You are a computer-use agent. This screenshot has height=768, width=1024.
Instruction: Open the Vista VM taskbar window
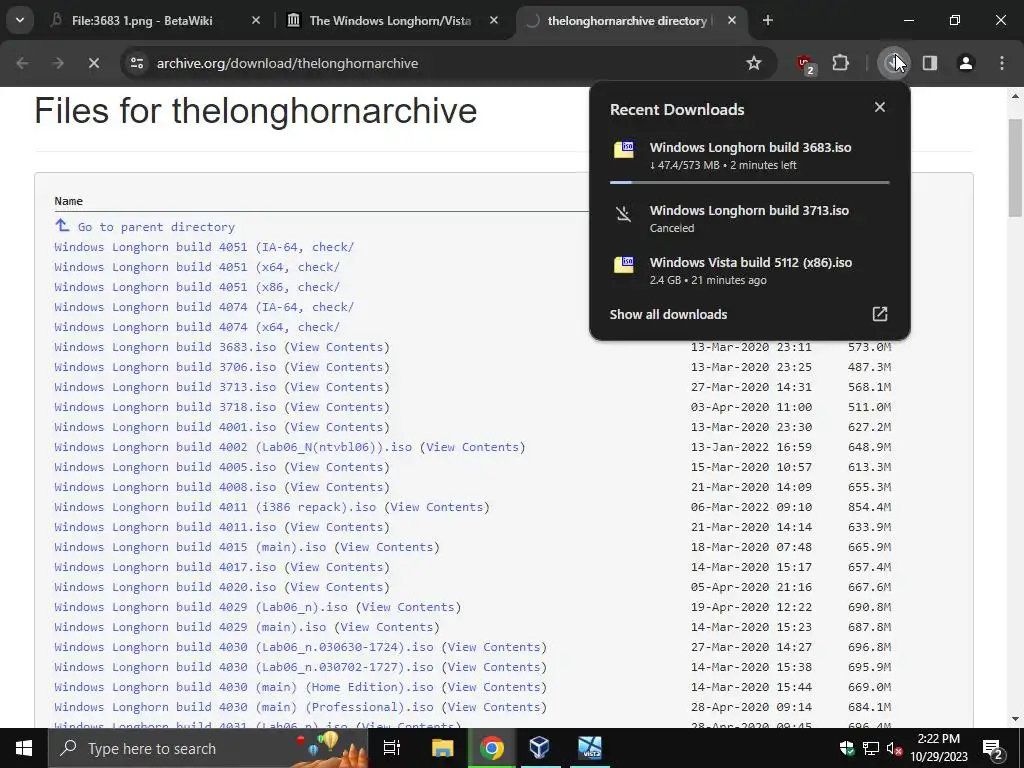[x=589, y=748]
